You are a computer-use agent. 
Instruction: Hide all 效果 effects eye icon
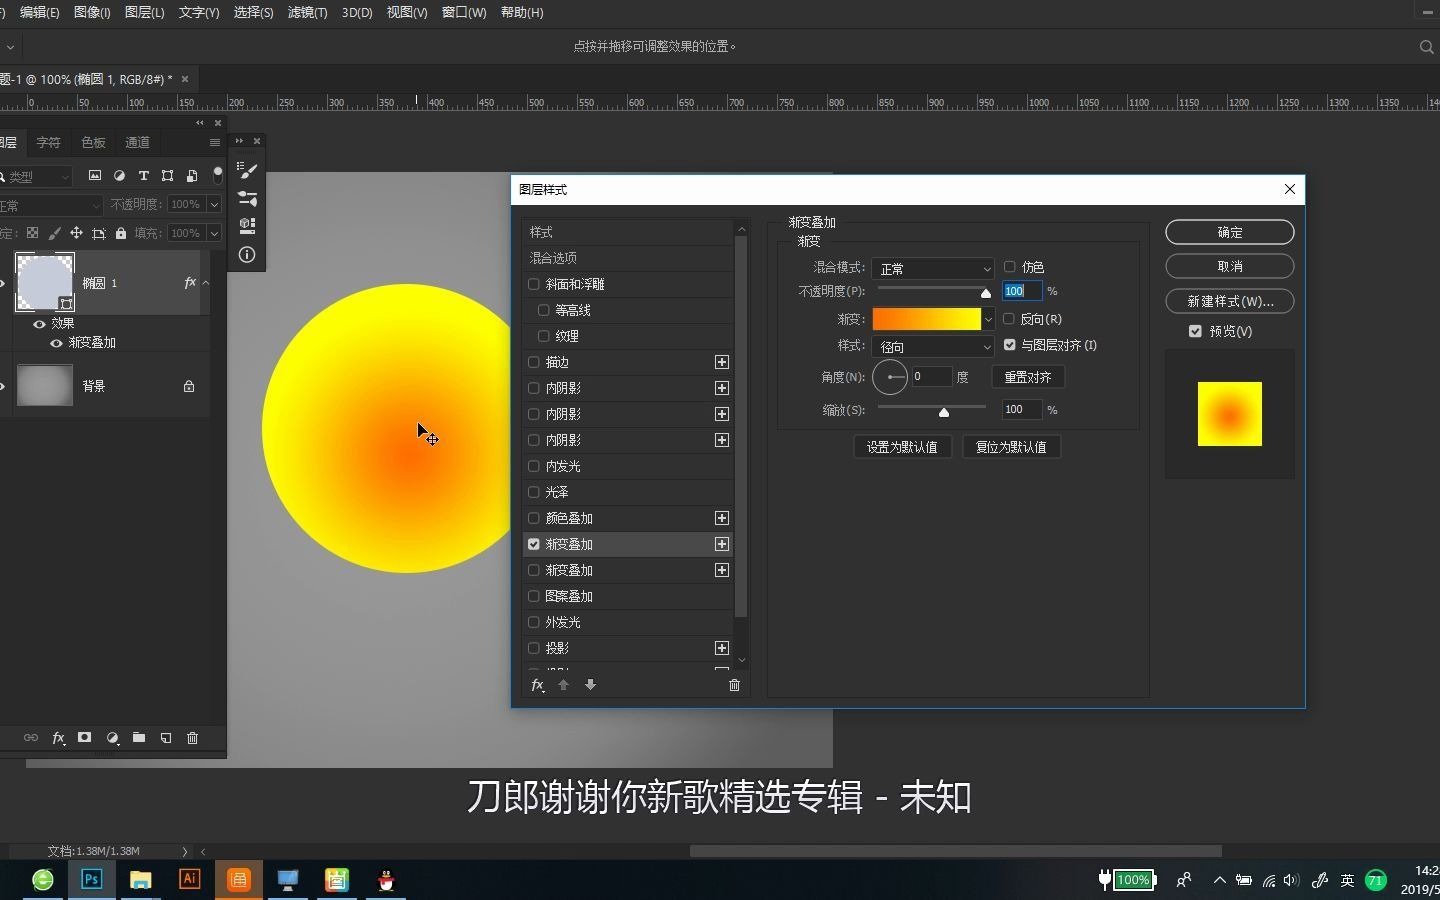coord(39,324)
